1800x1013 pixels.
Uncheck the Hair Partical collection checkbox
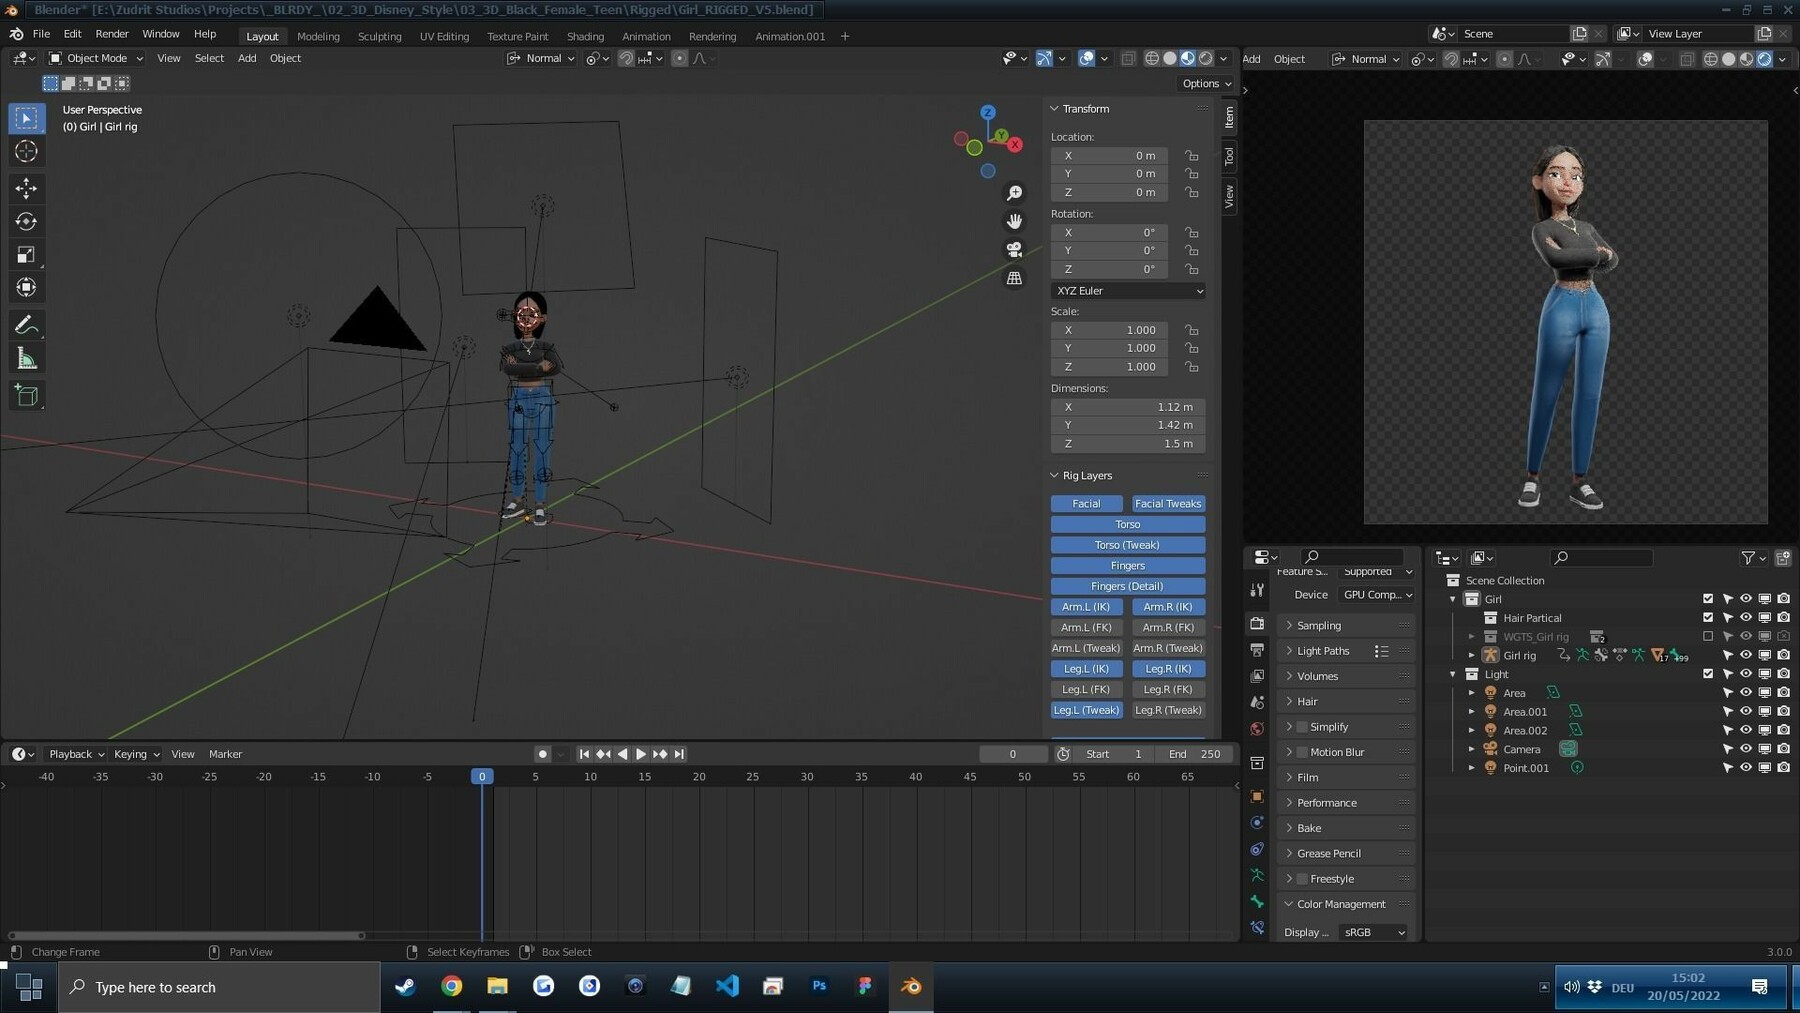point(1707,617)
